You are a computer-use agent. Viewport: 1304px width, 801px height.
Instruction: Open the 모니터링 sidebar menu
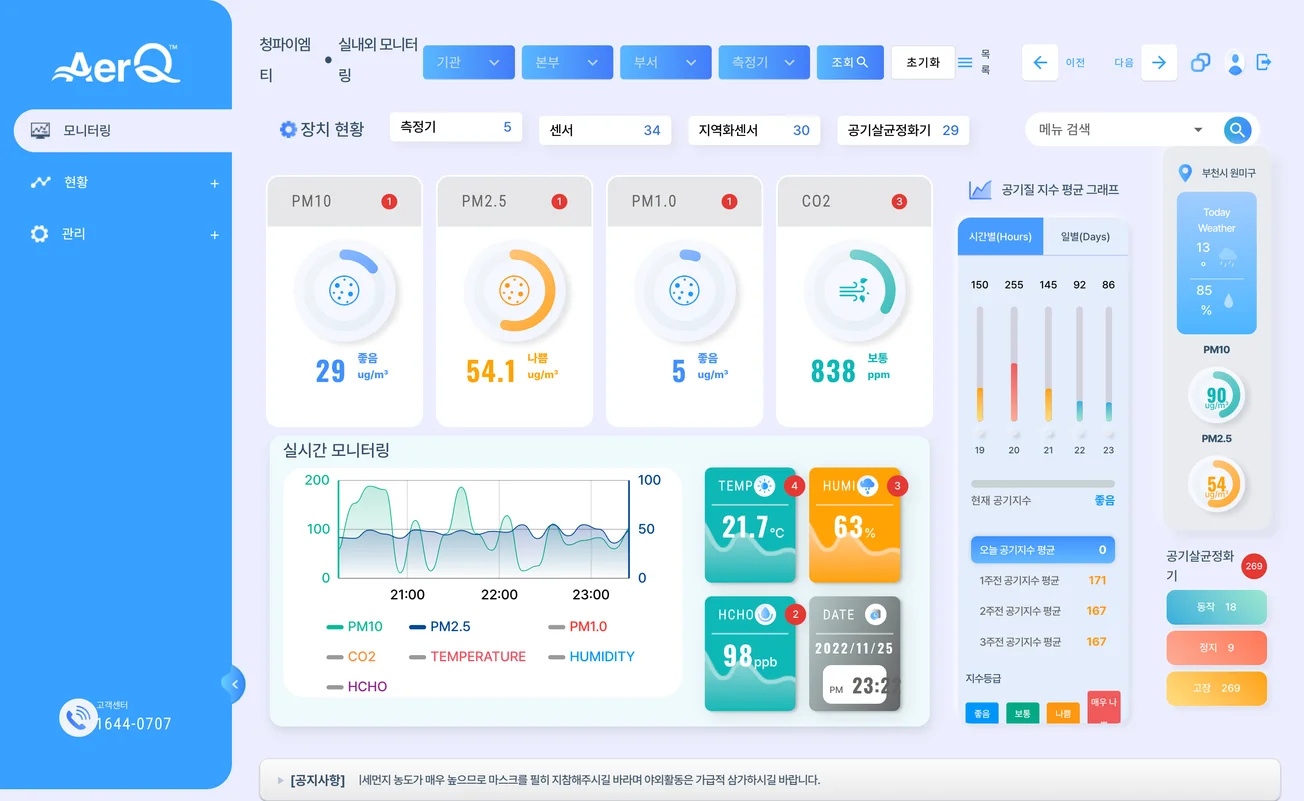122,130
